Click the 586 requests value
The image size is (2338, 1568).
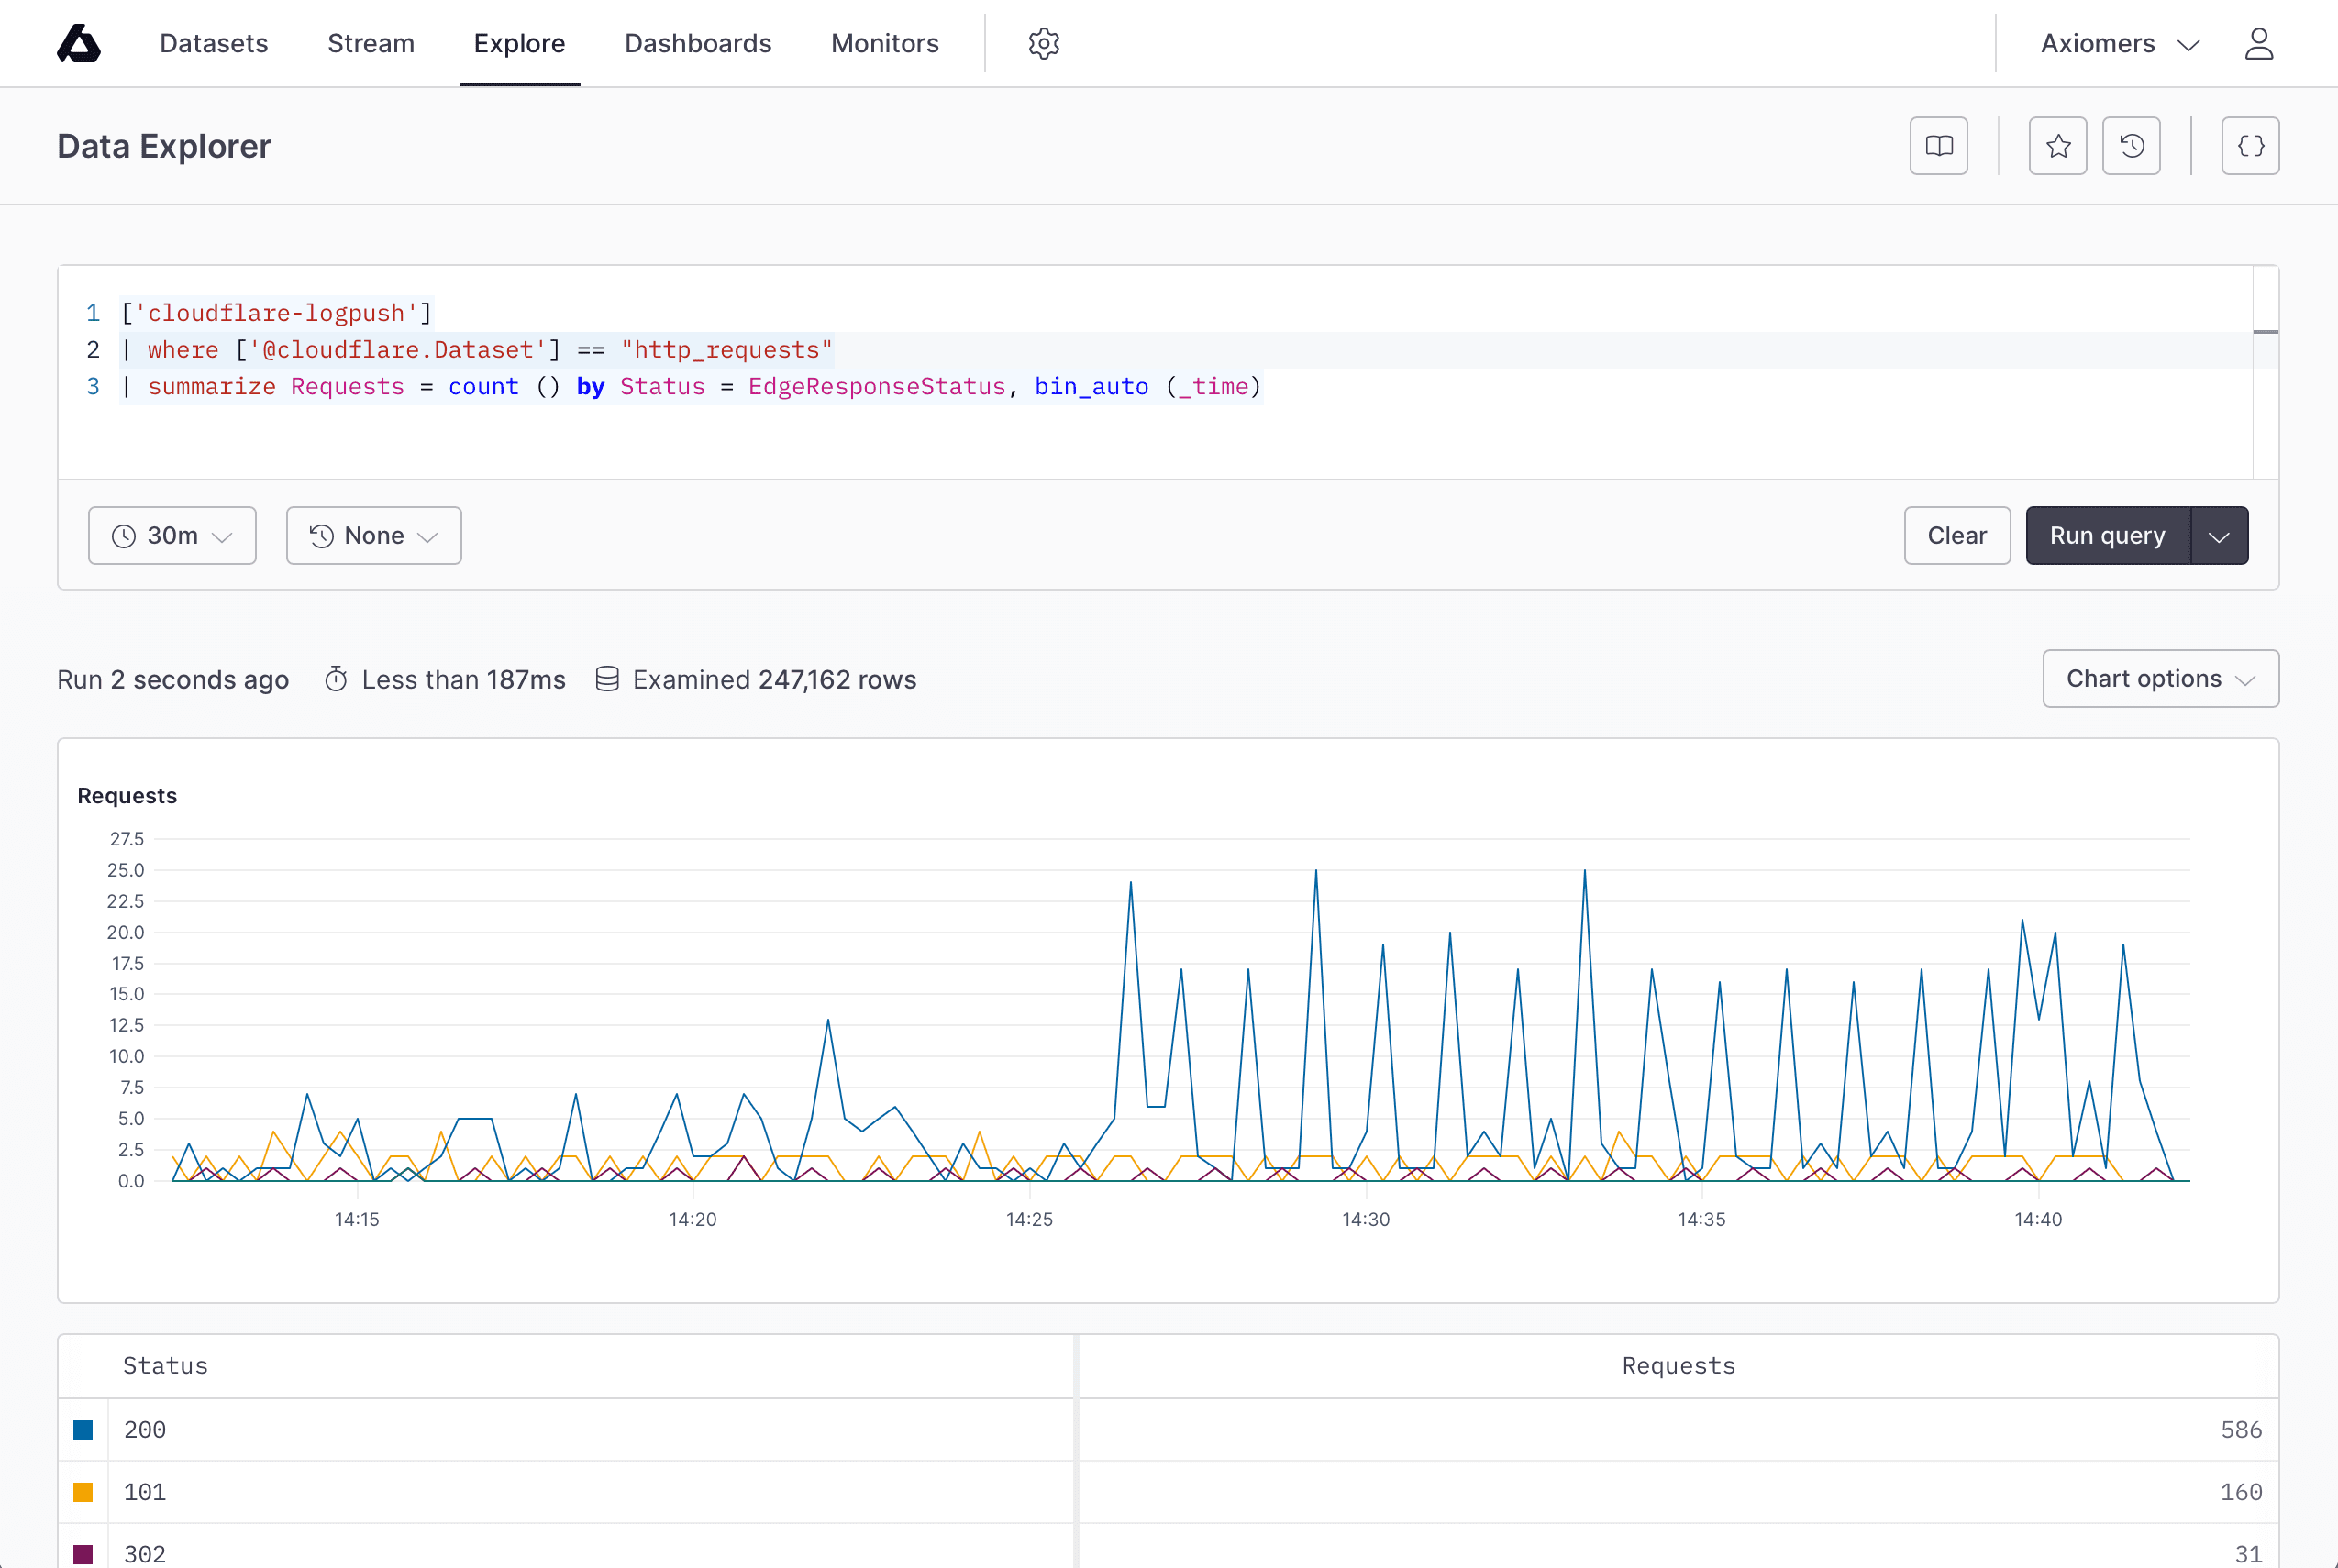(x=2241, y=1430)
